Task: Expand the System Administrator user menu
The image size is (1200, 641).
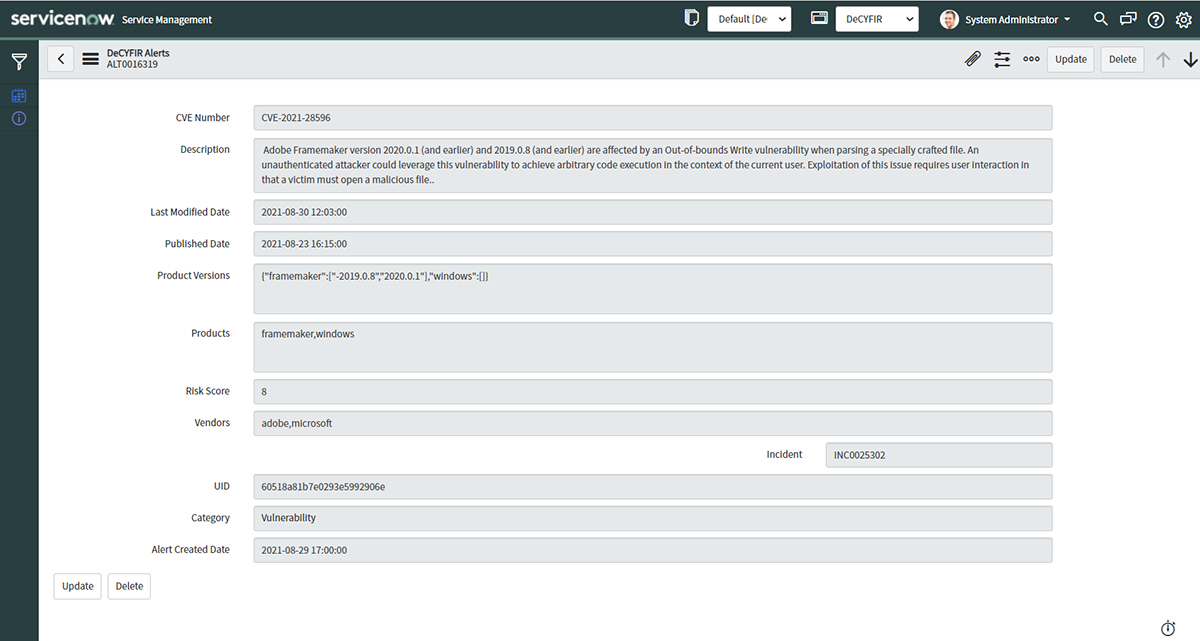Action: [x=1017, y=19]
